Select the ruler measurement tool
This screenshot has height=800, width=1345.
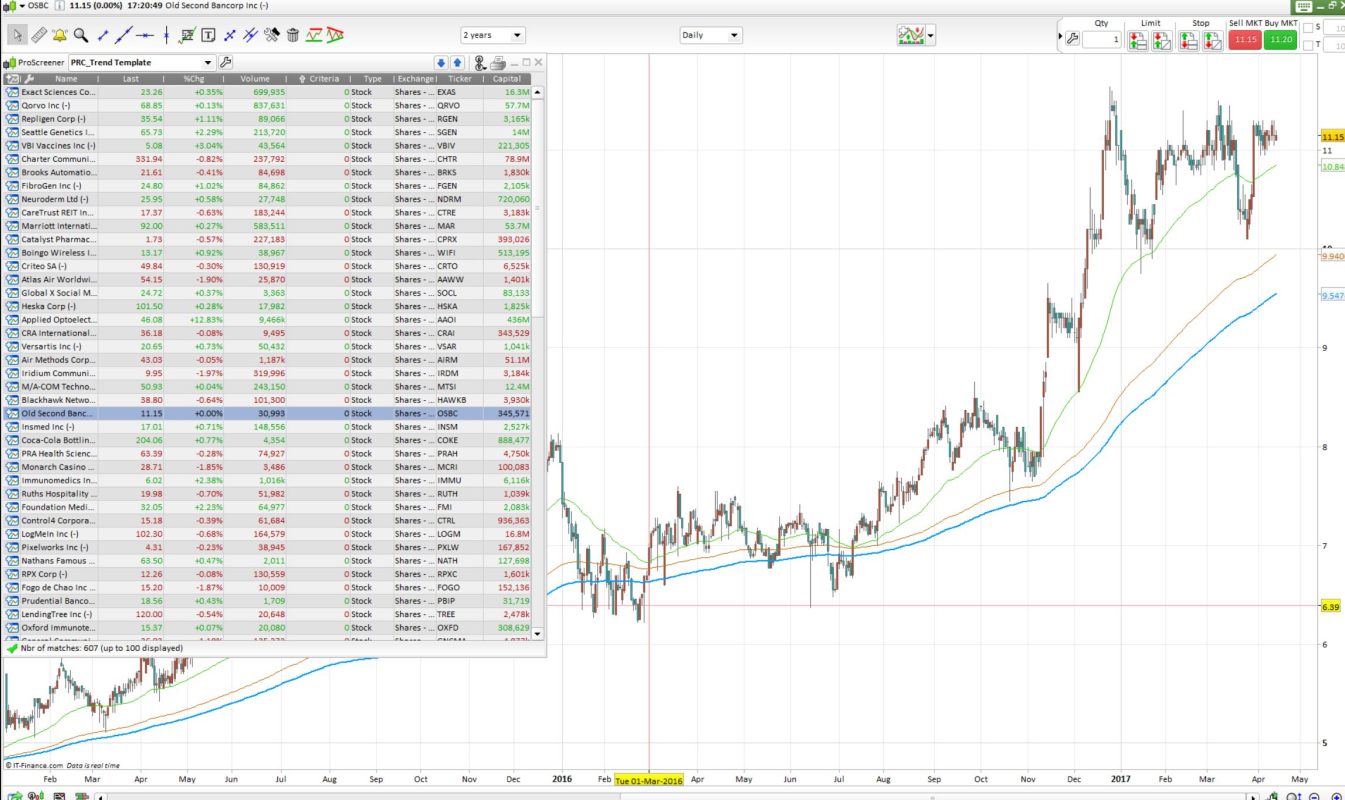39,35
